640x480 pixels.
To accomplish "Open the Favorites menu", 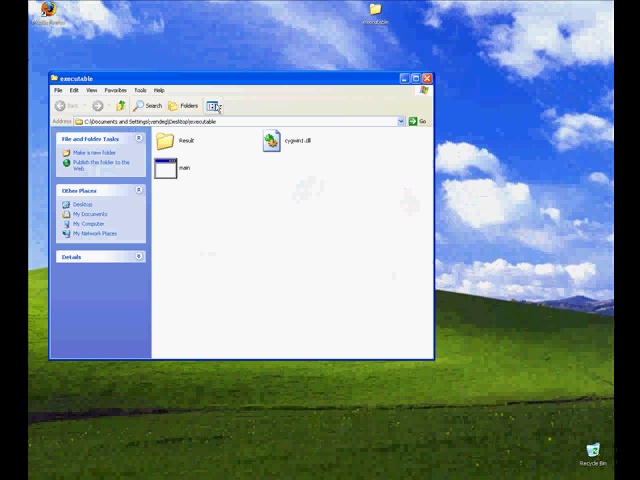I will (x=116, y=90).
